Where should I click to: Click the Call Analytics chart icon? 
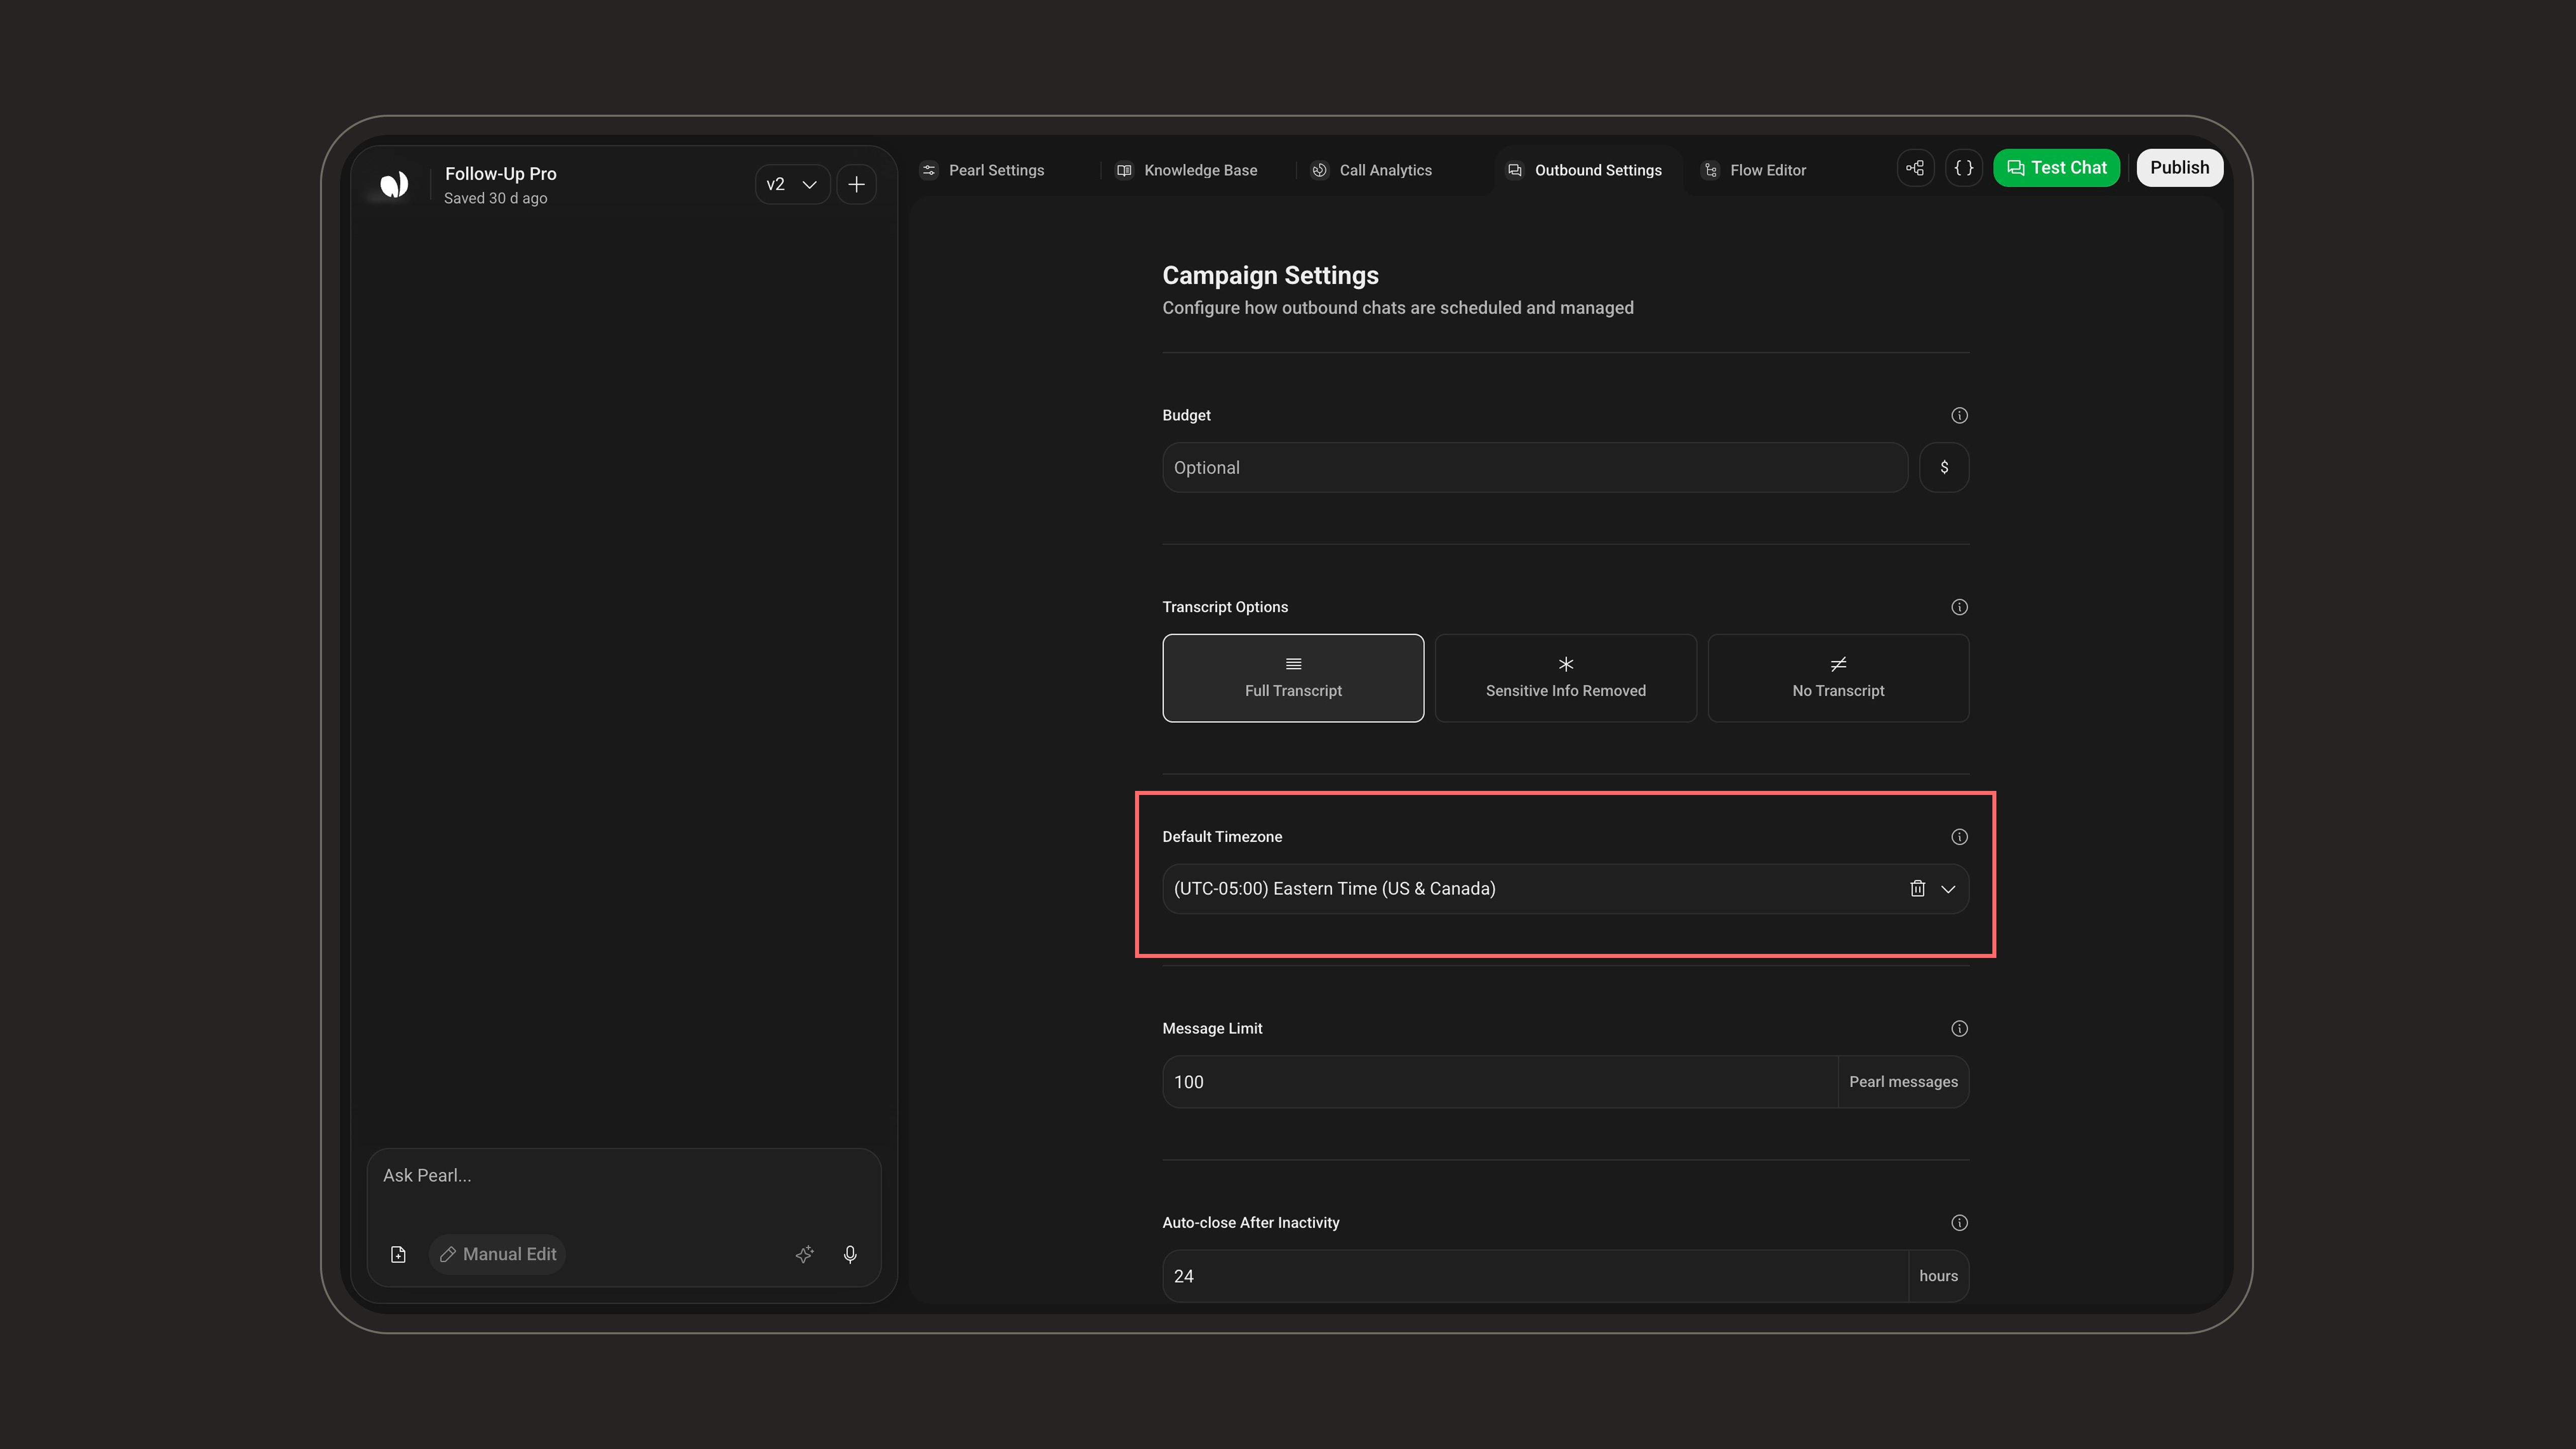pyautogui.click(x=1320, y=170)
